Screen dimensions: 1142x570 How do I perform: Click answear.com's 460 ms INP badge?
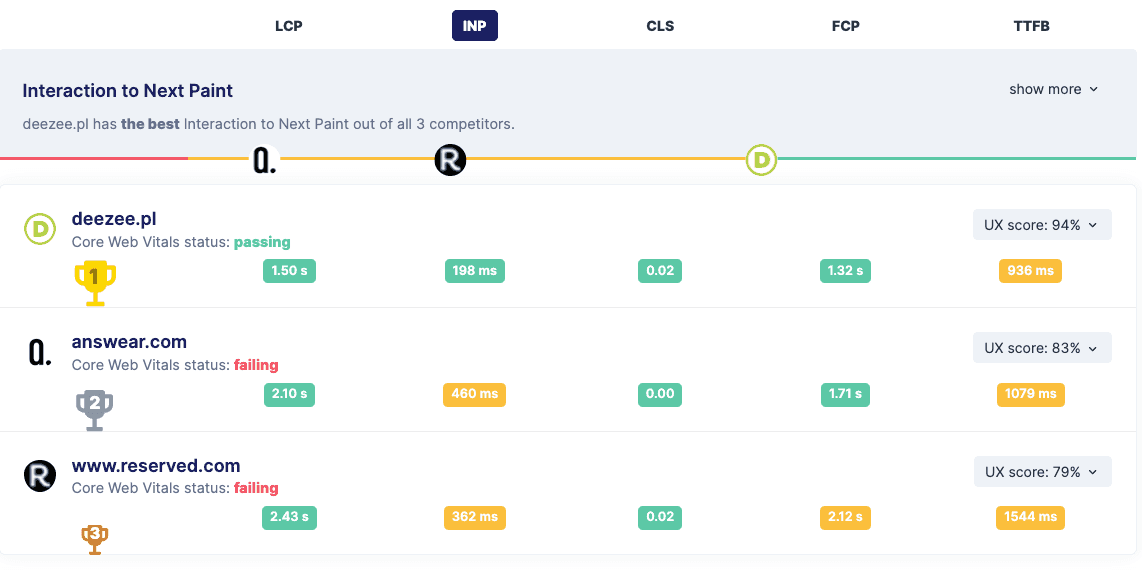point(475,394)
